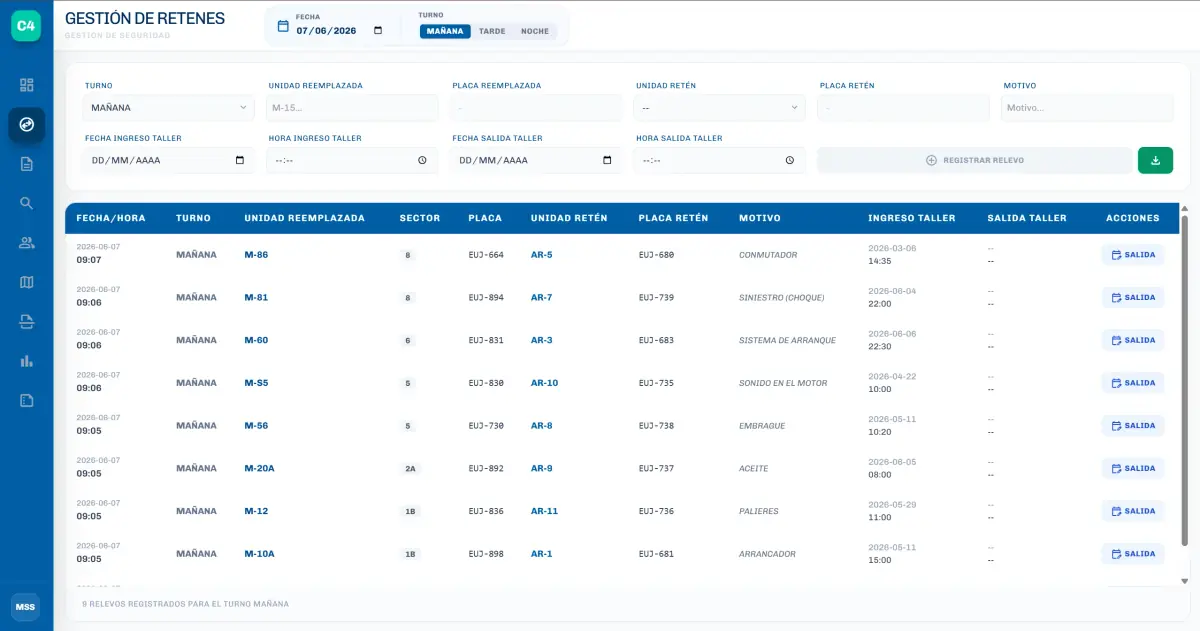This screenshot has width=1200, height=631.
Task: Click the table's vertical scrollbar
Action: pos(1185,380)
